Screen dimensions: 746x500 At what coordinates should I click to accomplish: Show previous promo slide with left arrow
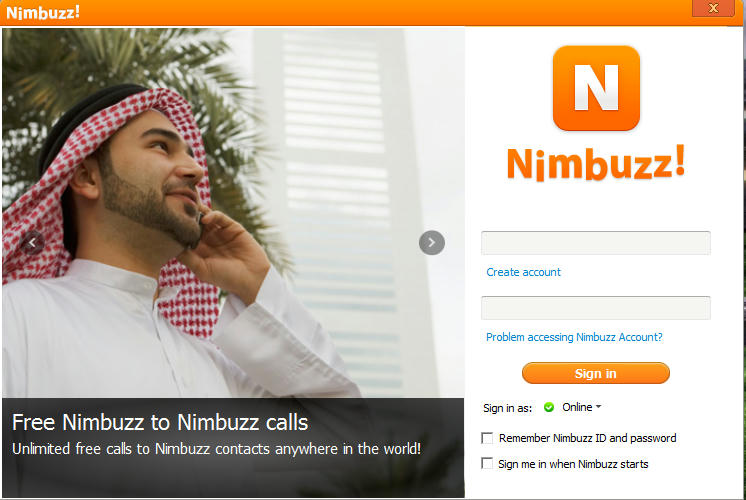coord(32,243)
